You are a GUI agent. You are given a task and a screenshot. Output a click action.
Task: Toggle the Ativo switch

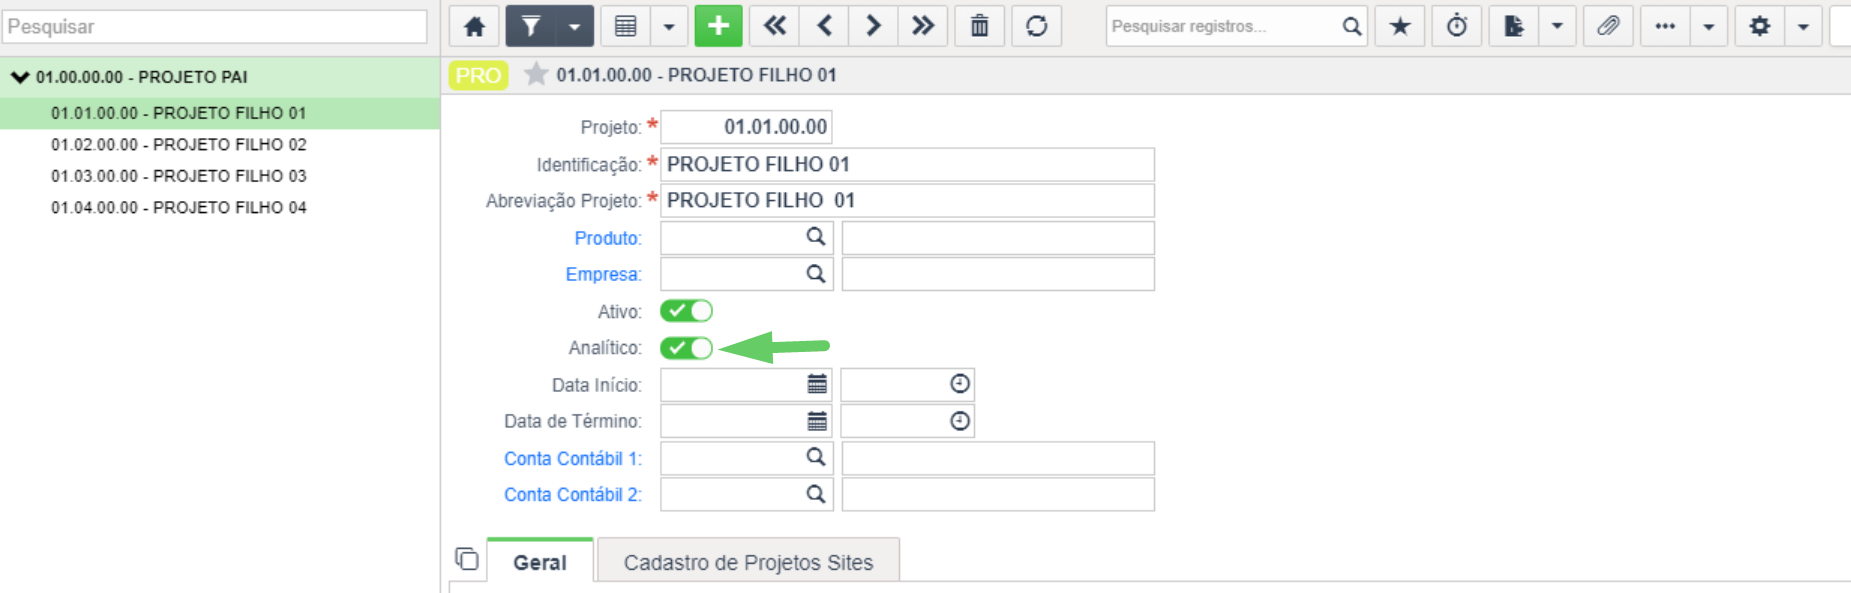click(686, 311)
